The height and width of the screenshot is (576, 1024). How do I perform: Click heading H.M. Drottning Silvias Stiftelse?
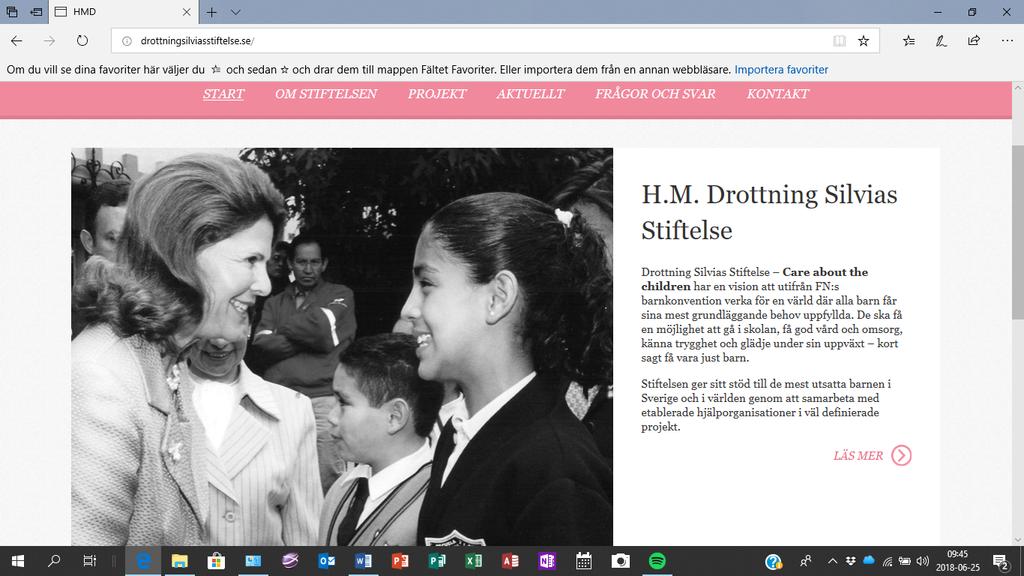(769, 212)
